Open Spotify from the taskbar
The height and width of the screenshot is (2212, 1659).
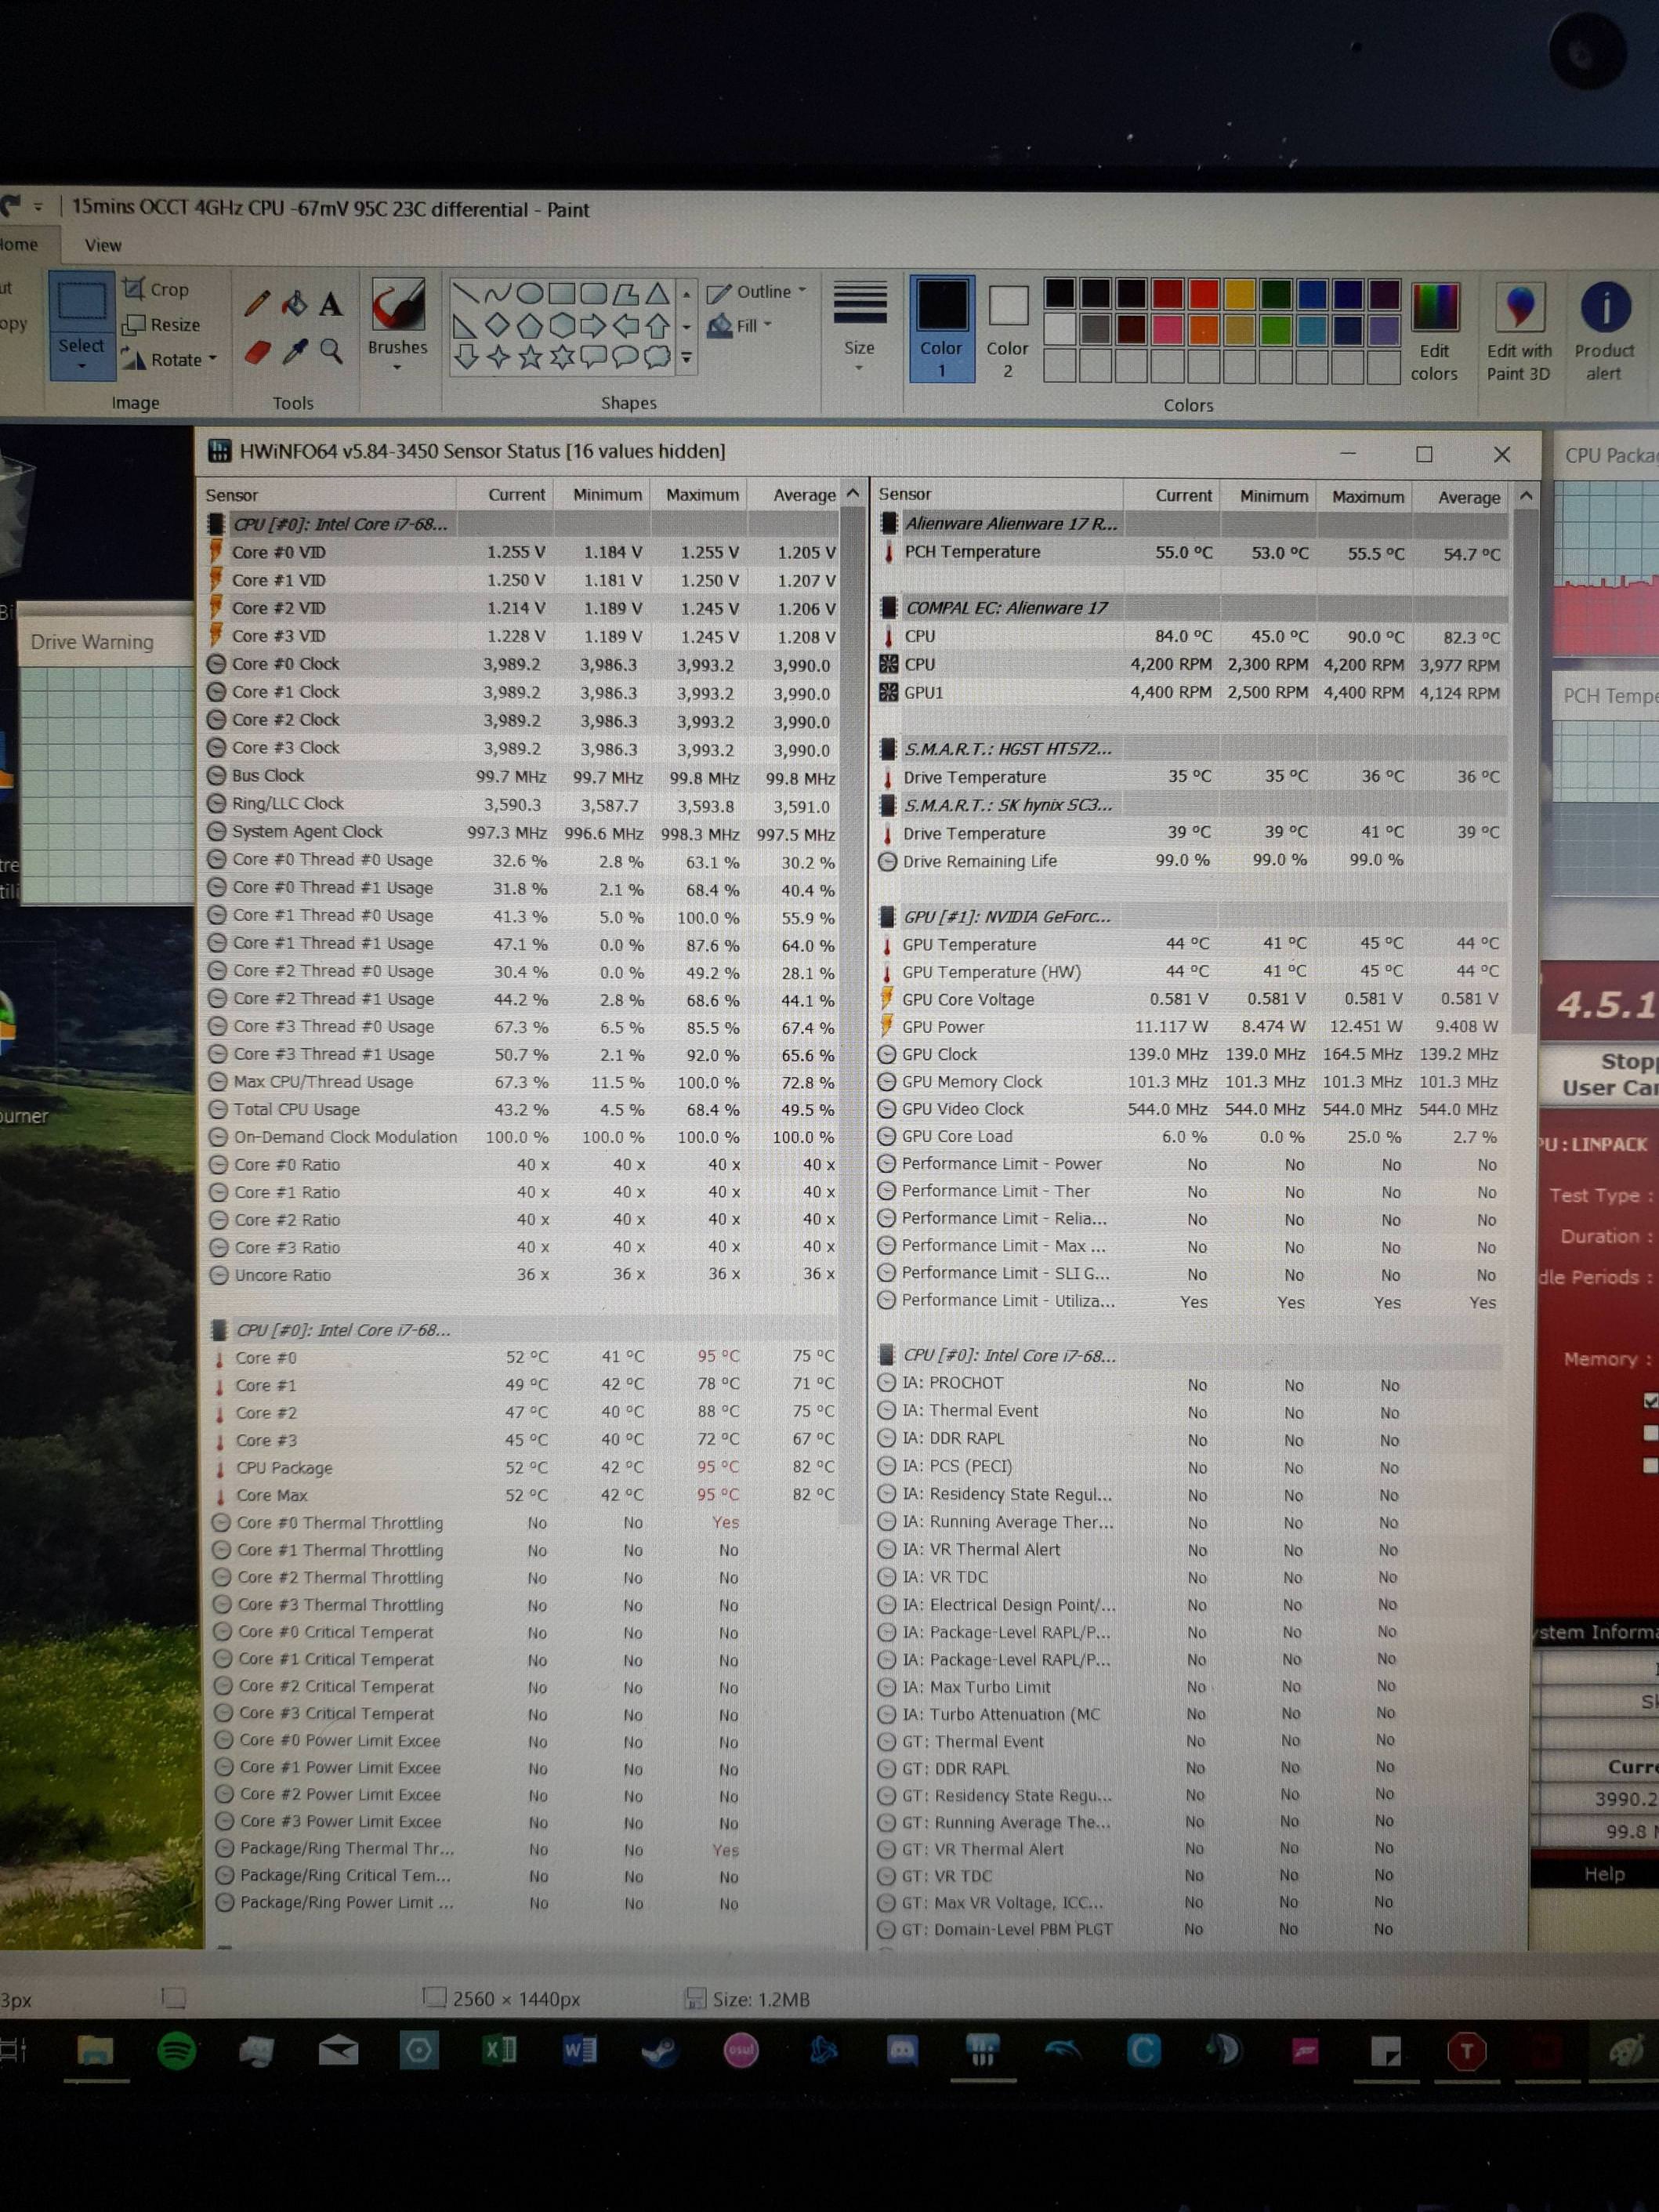coord(177,2052)
